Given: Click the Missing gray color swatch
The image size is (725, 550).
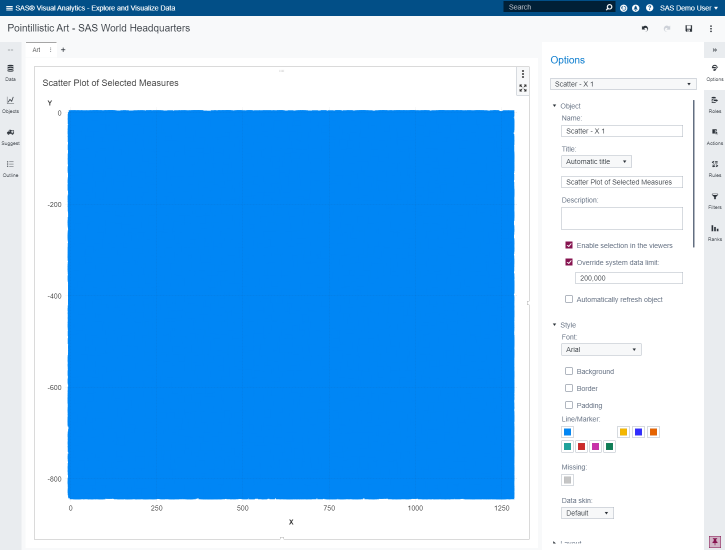Looking at the screenshot, I should click(x=567, y=480).
